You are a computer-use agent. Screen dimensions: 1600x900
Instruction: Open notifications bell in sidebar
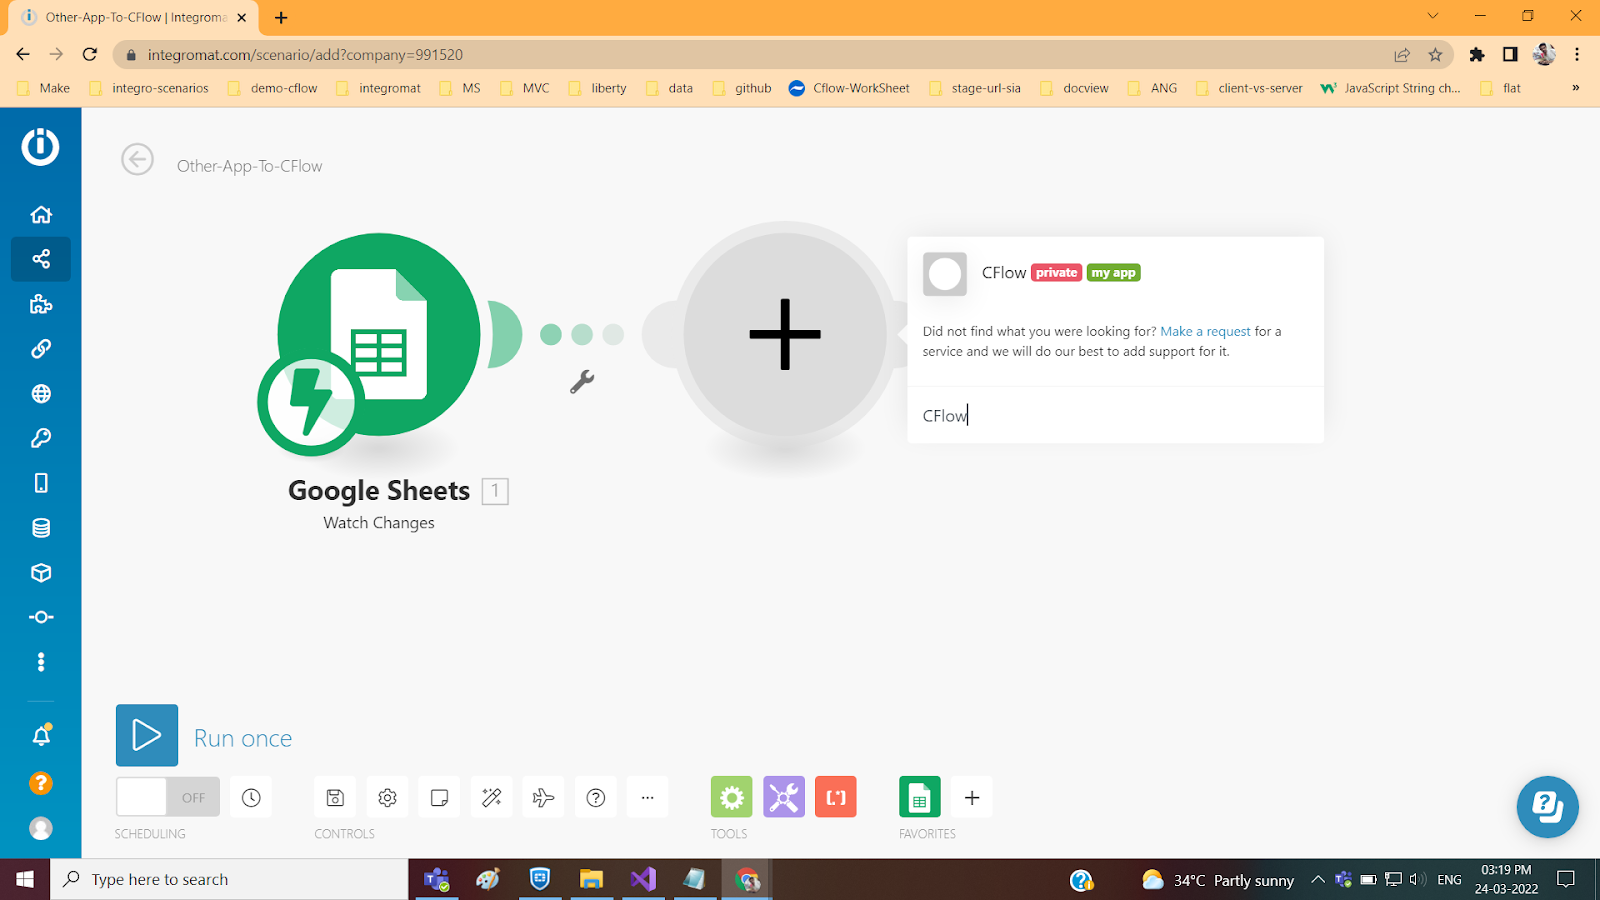tap(41, 736)
